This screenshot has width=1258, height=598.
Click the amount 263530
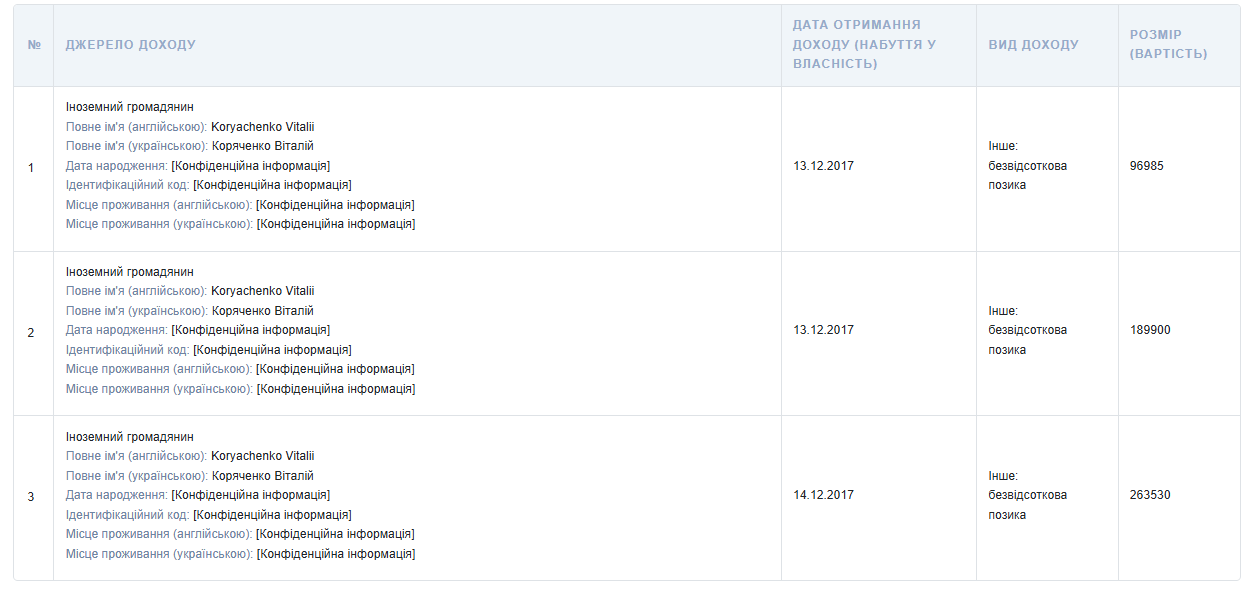[1150, 495]
